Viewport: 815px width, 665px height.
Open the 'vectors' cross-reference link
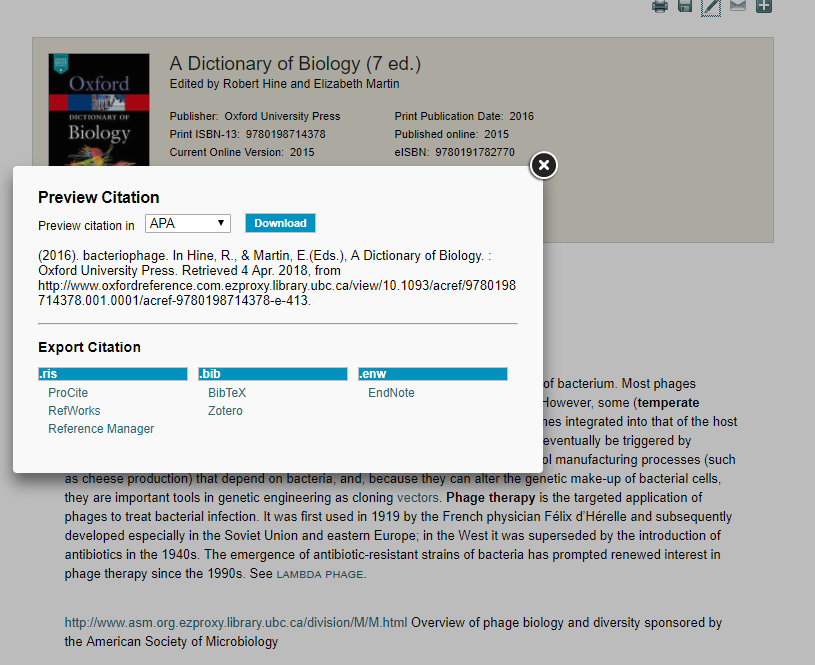tap(417, 498)
